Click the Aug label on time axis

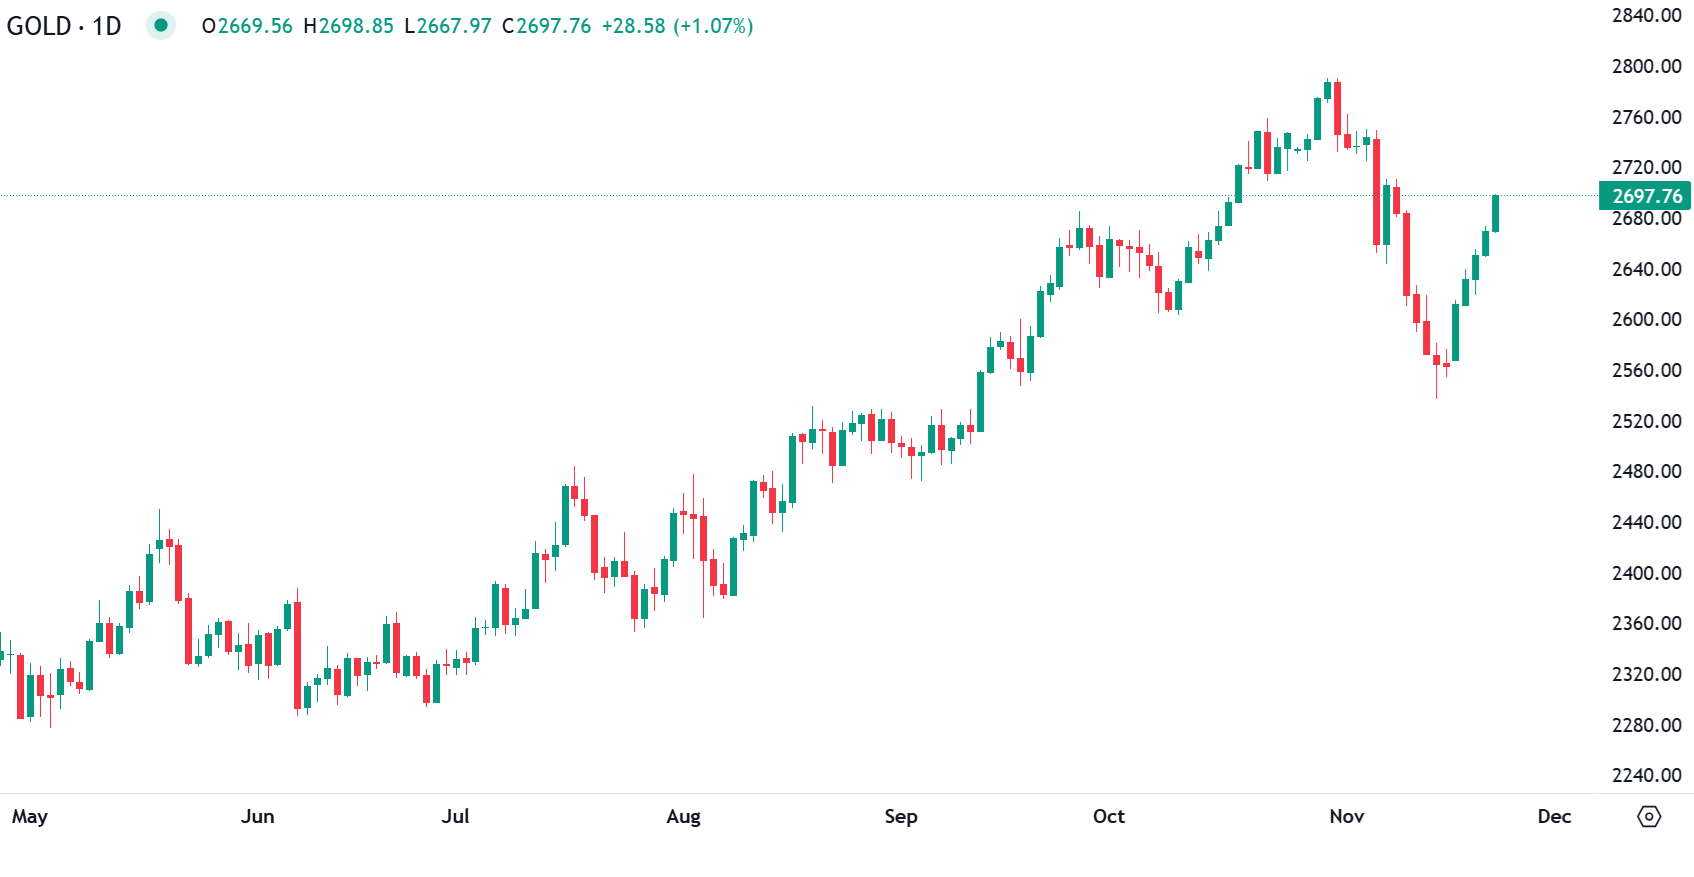point(683,816)
